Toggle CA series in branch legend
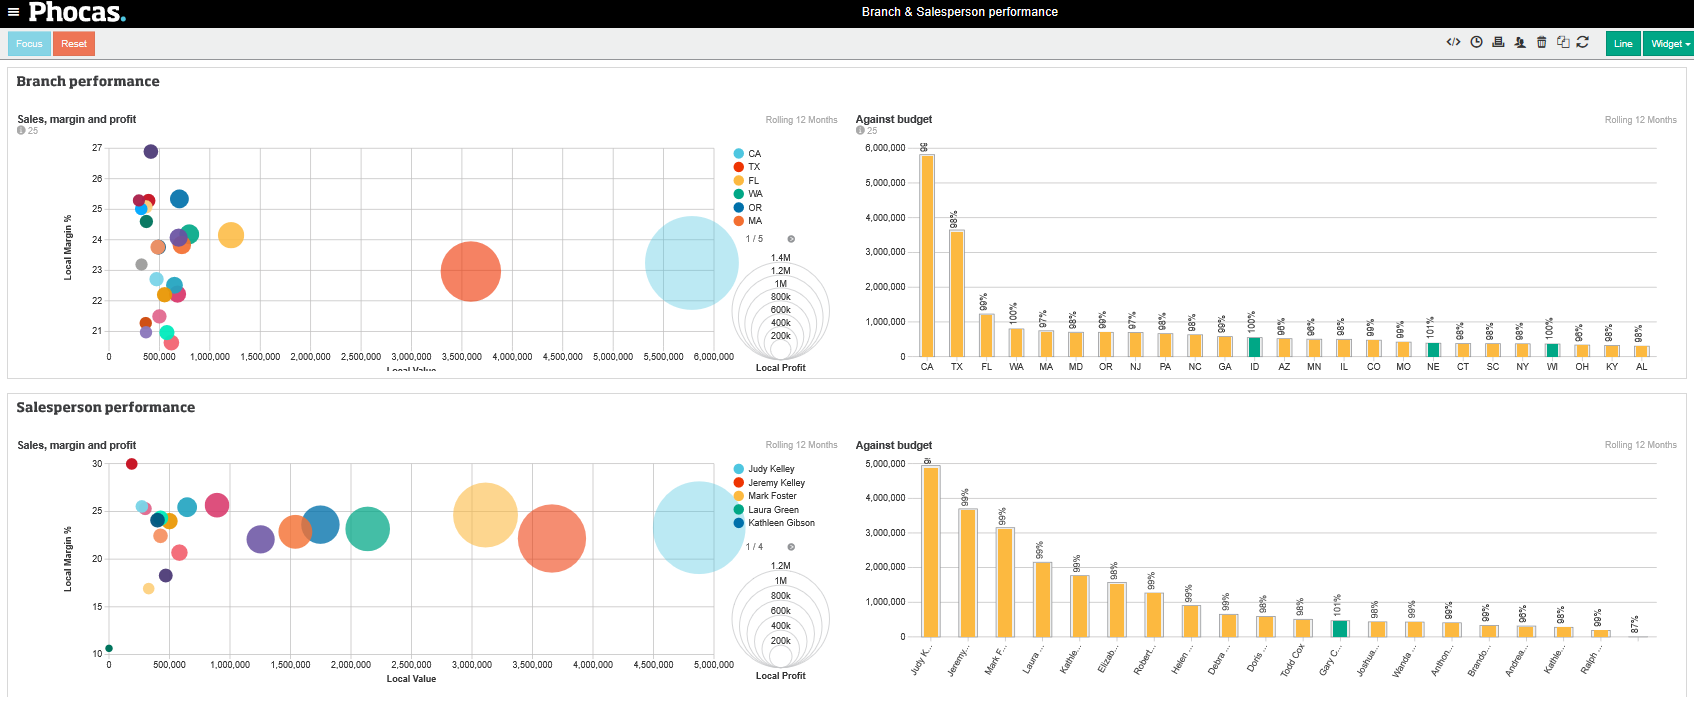 [x=754, y=154]
